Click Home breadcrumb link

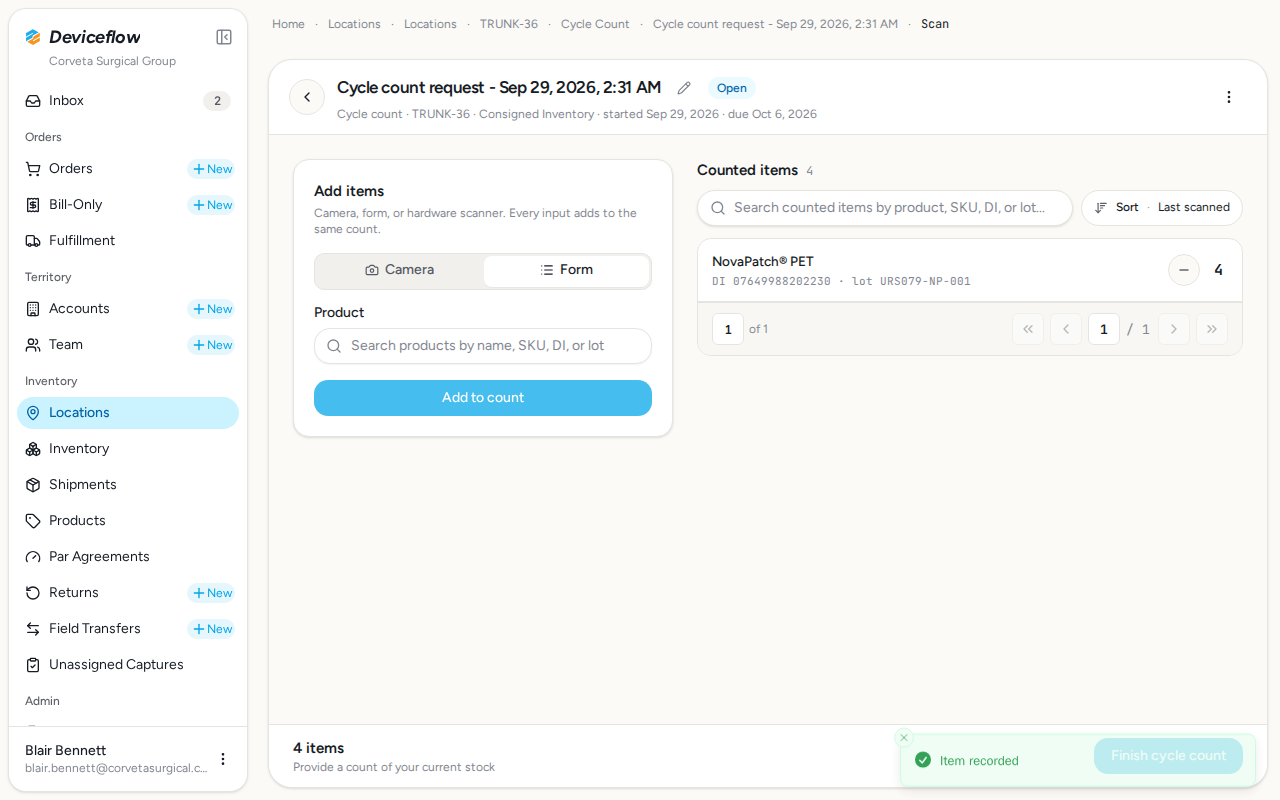(x=288, y=24)
